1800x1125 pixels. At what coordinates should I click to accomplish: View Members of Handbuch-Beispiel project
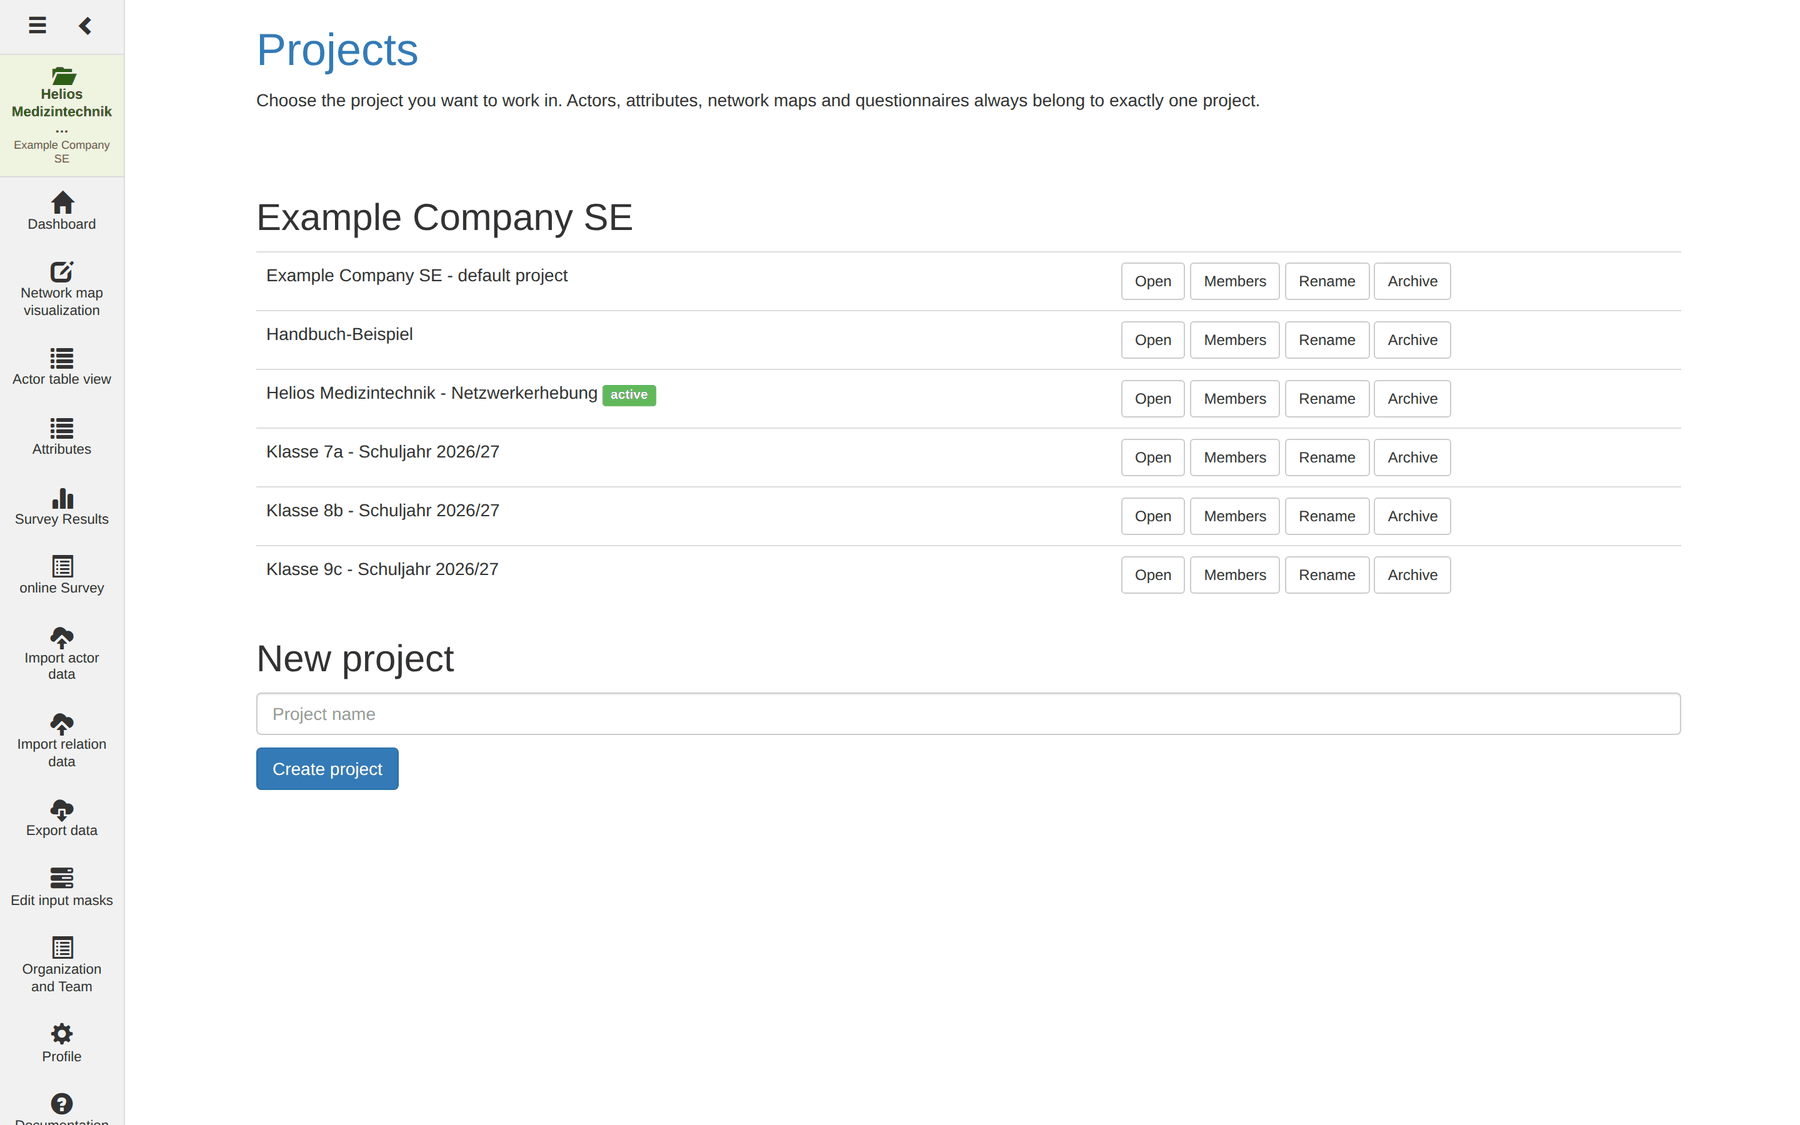click(1235, 340)
